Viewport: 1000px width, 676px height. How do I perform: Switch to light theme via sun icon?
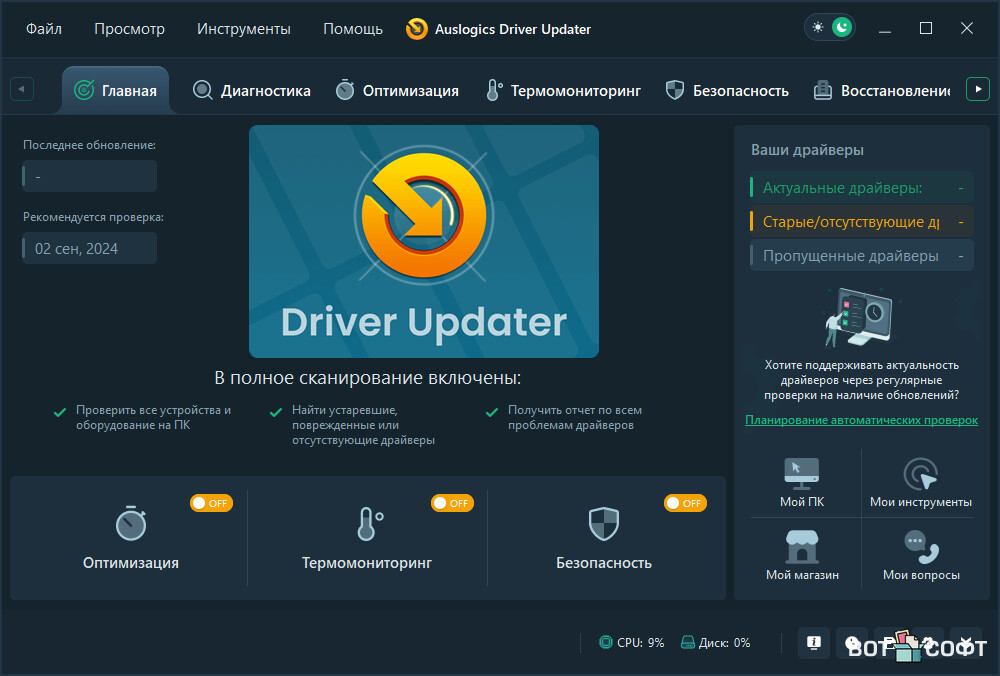pyautogui.click(x=818, y=27)
